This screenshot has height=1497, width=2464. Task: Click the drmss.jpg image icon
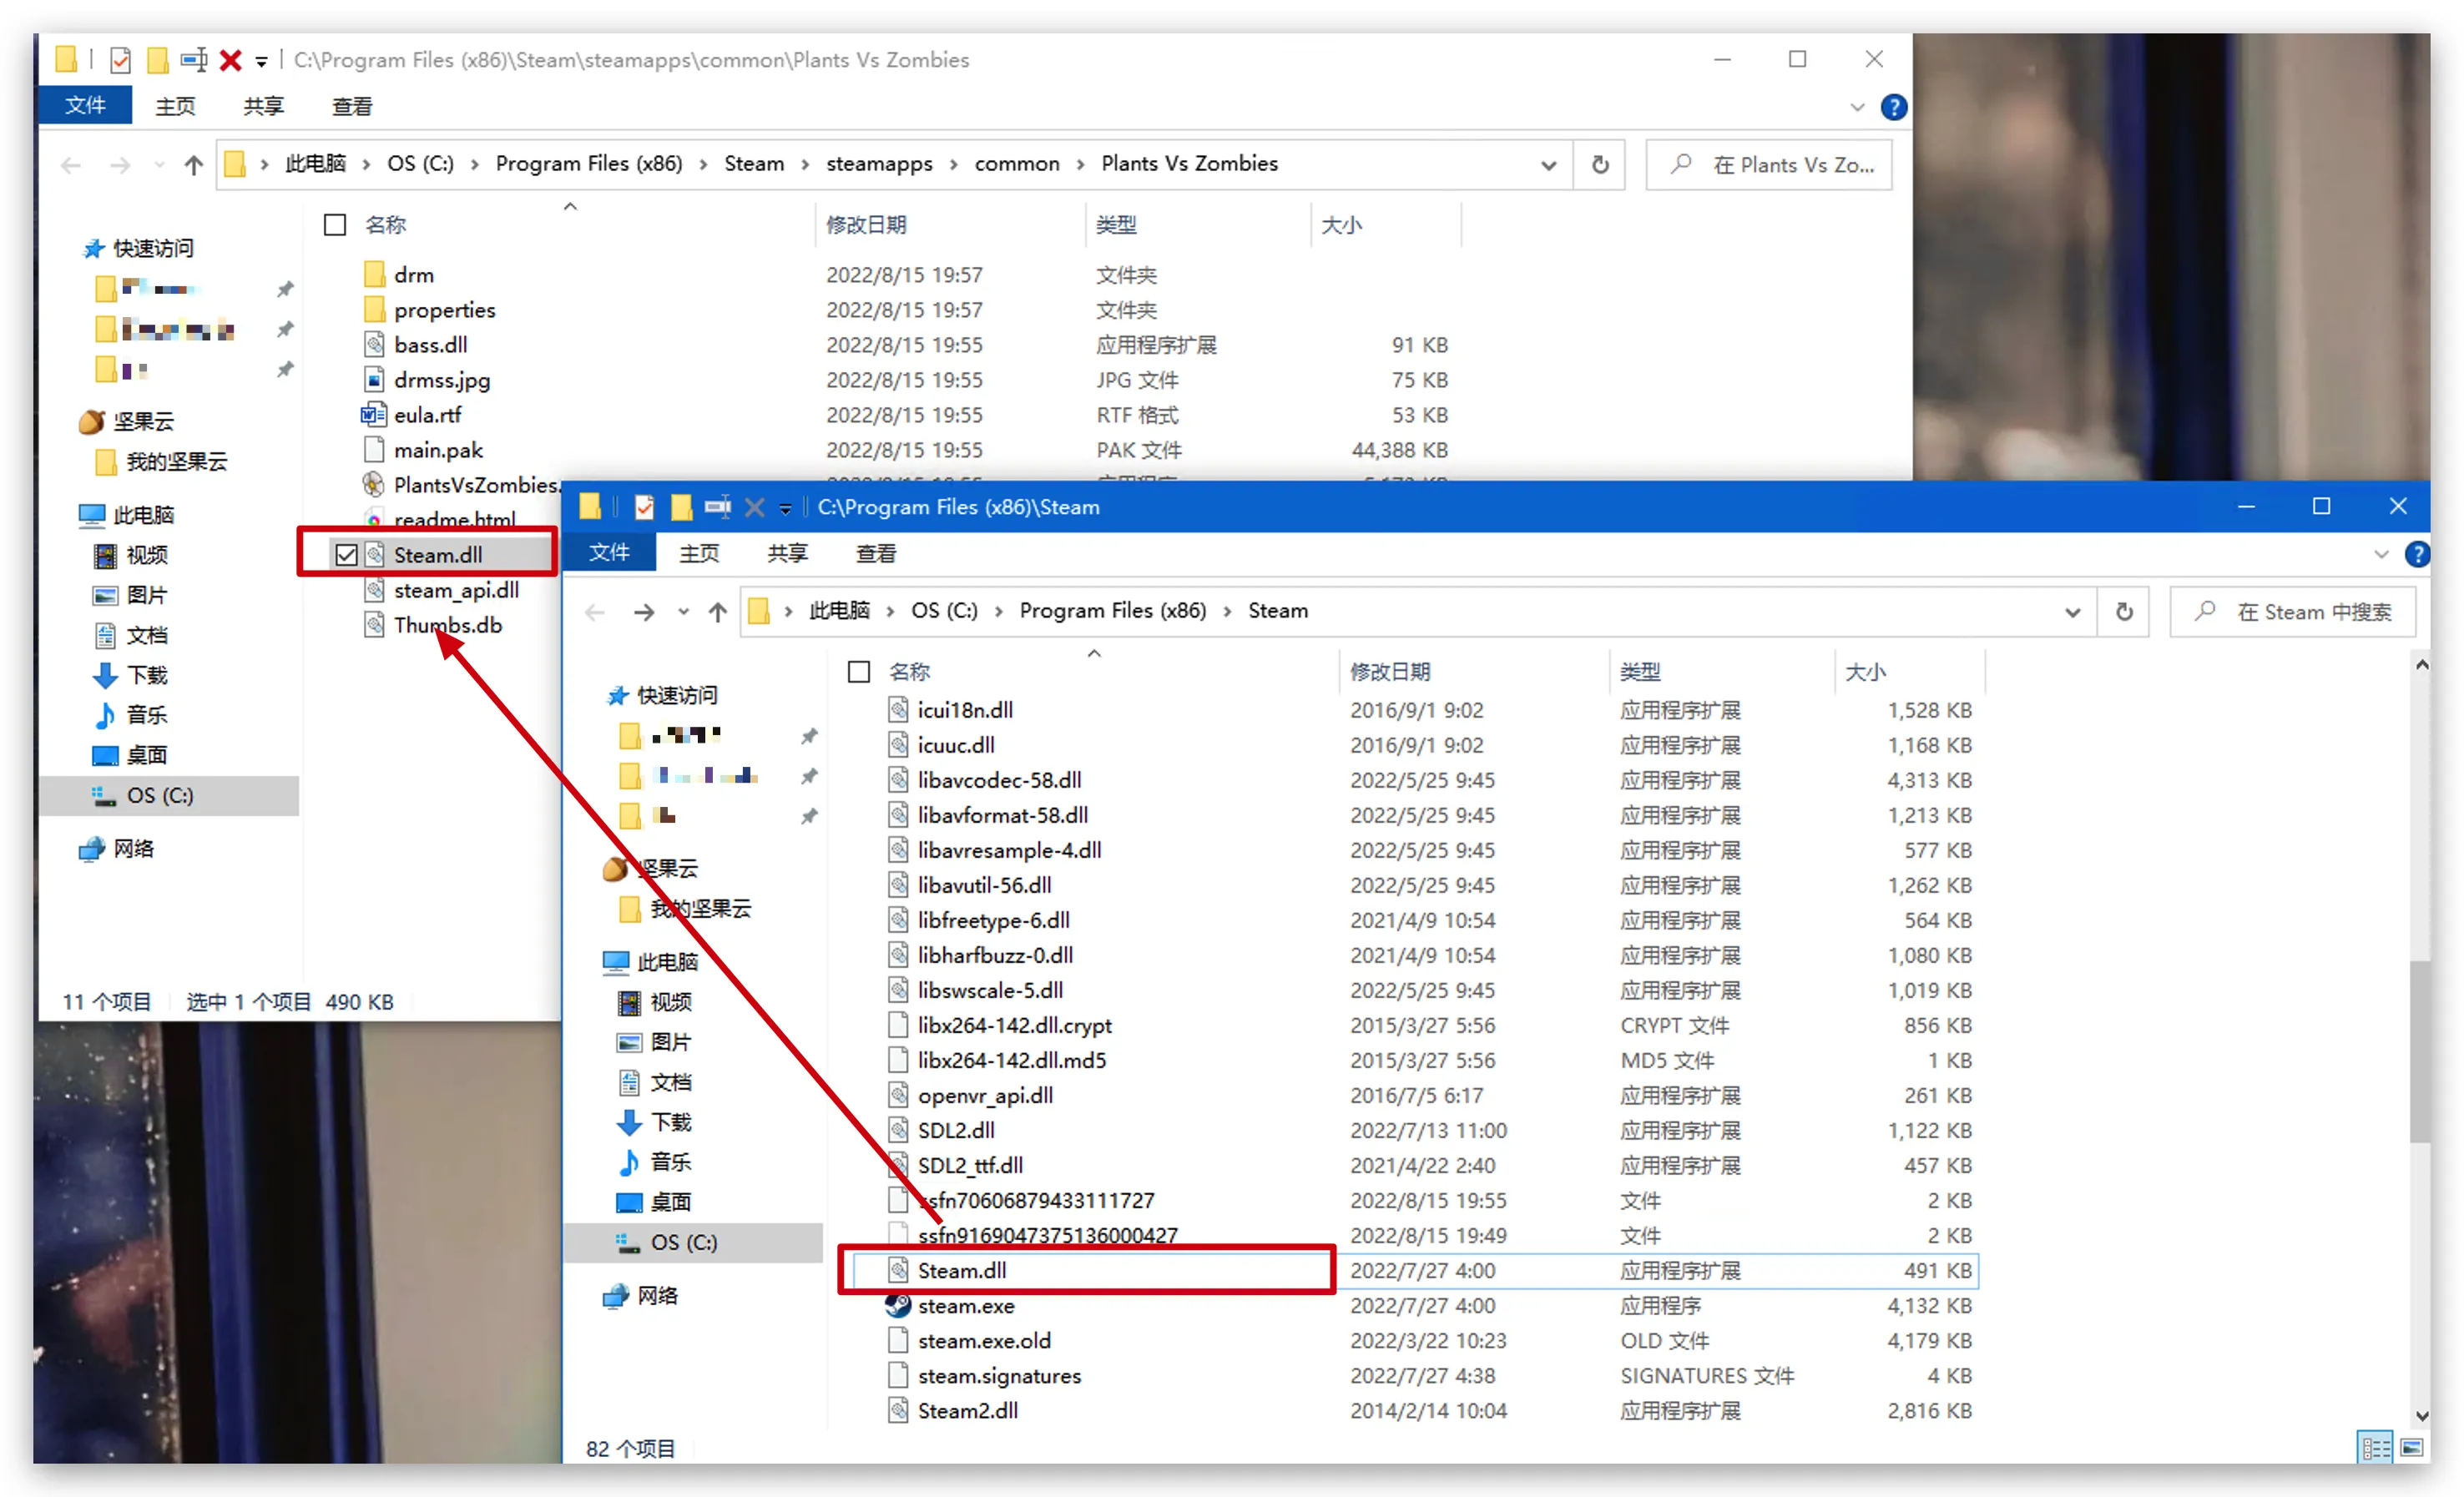pyautogui.click(x=374, y=379)
